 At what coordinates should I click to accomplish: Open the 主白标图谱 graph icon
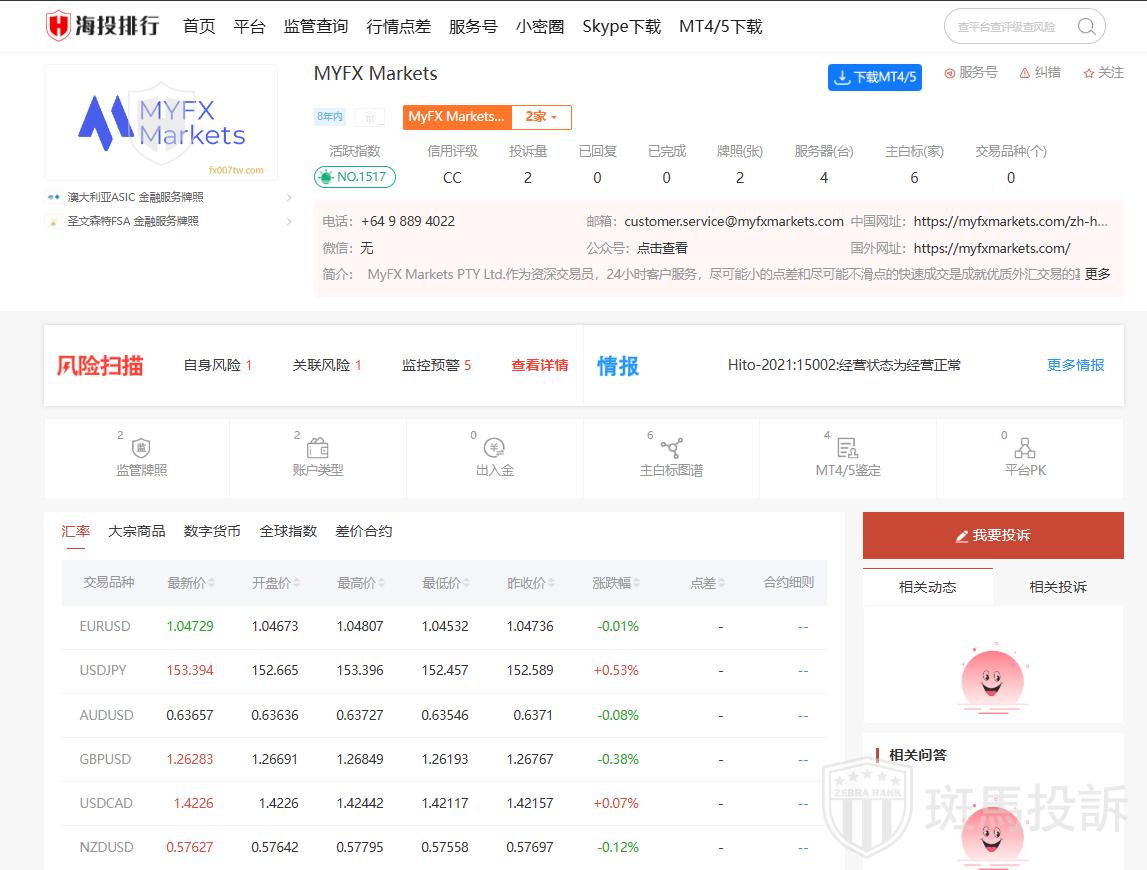click(x=671, y=449)
